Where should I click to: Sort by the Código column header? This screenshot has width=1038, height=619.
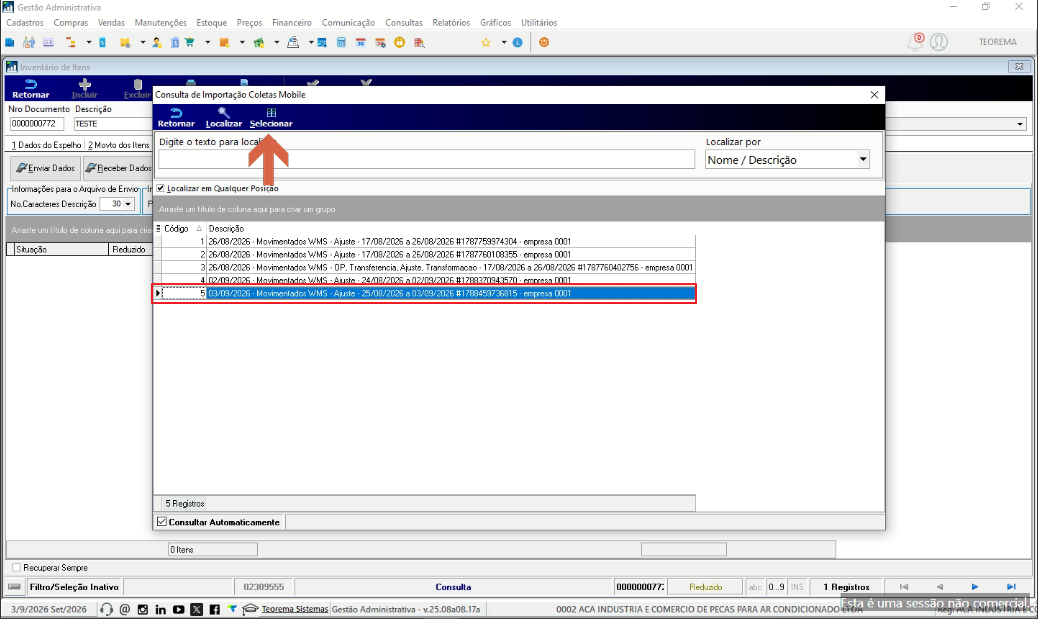point(176,228)
